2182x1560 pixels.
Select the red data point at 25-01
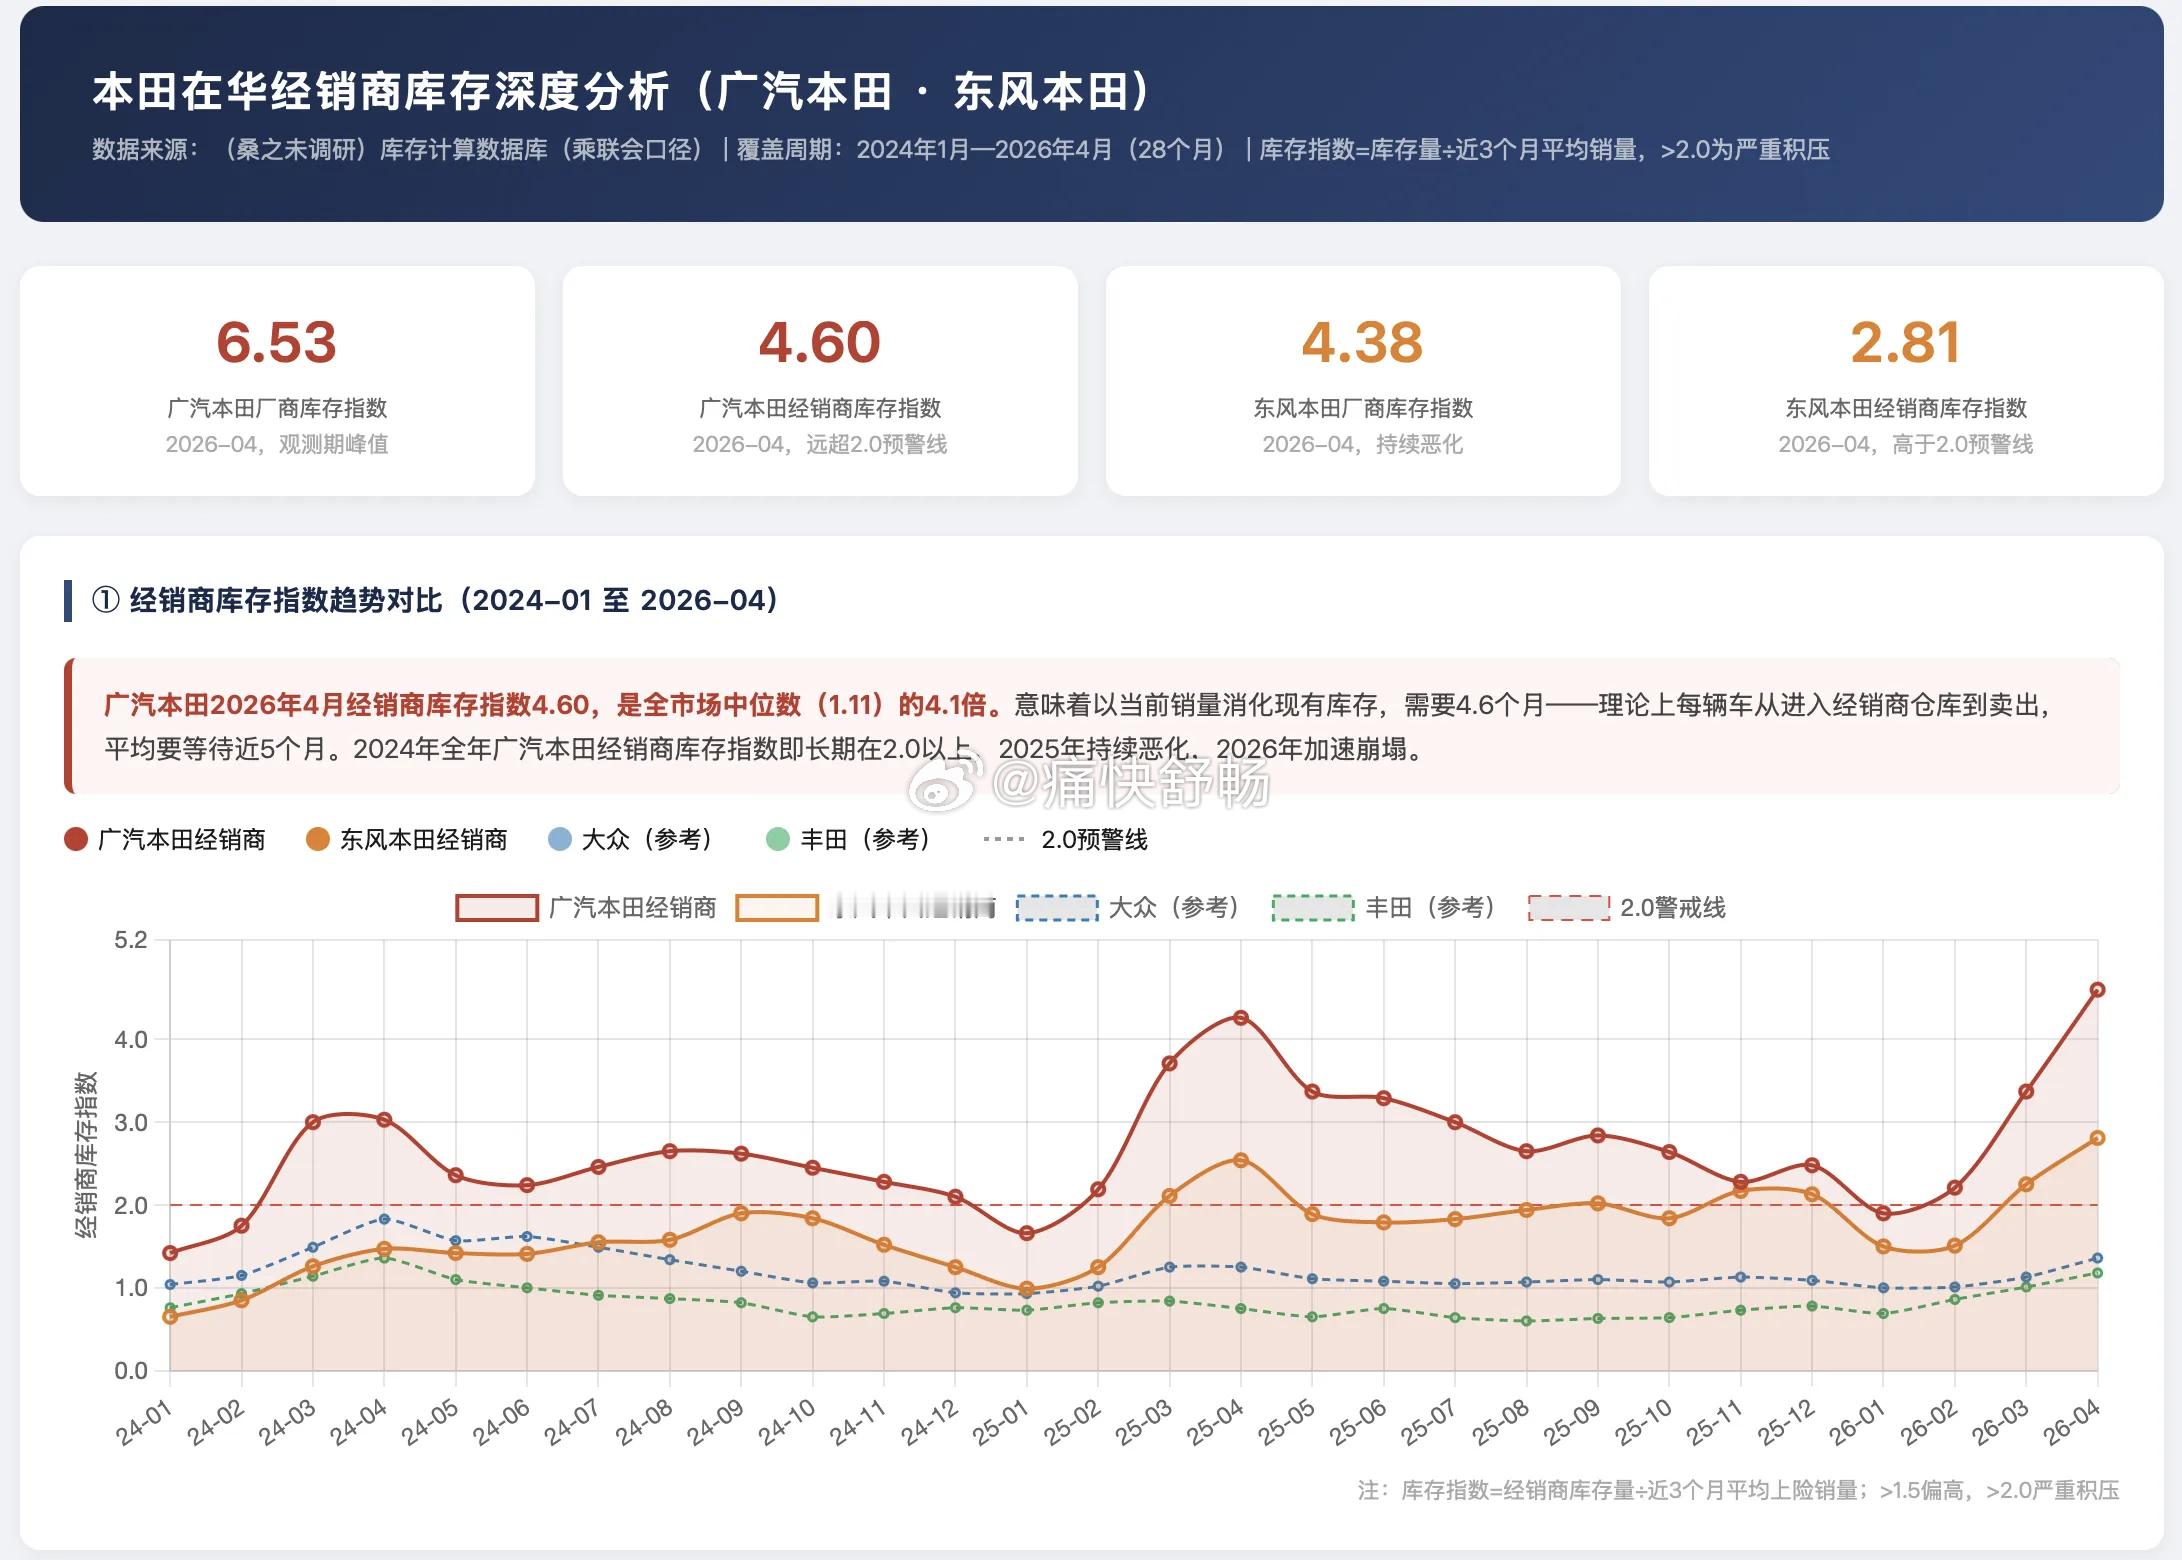tap(1027, 1233)
